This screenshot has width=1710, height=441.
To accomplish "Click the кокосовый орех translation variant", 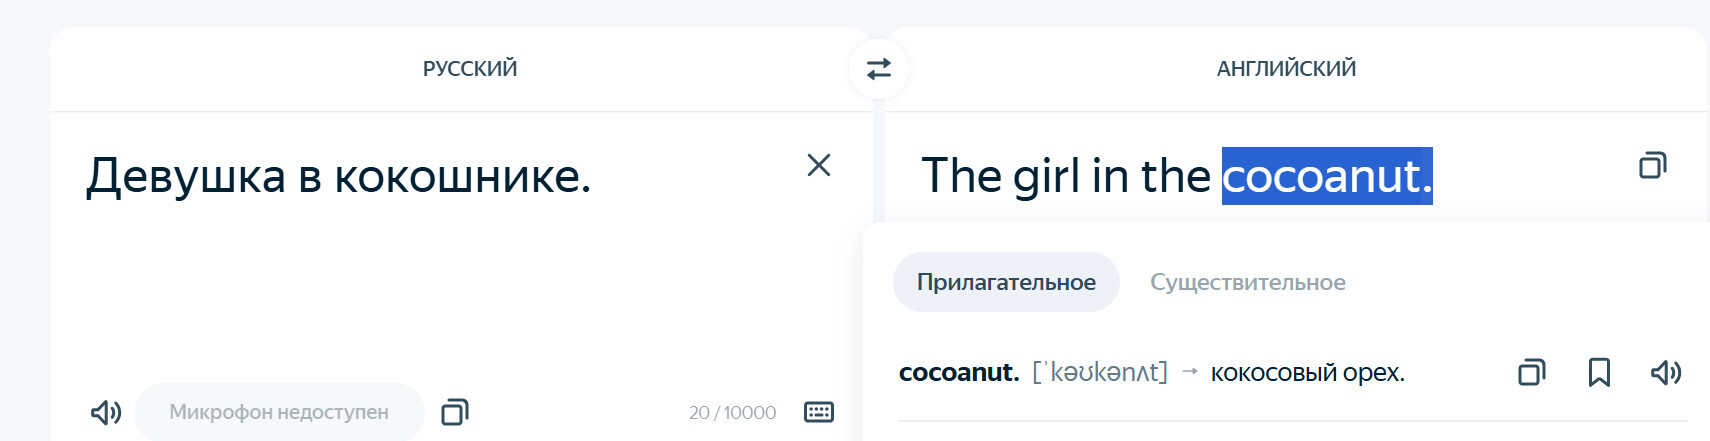I will click(1307, 373).
